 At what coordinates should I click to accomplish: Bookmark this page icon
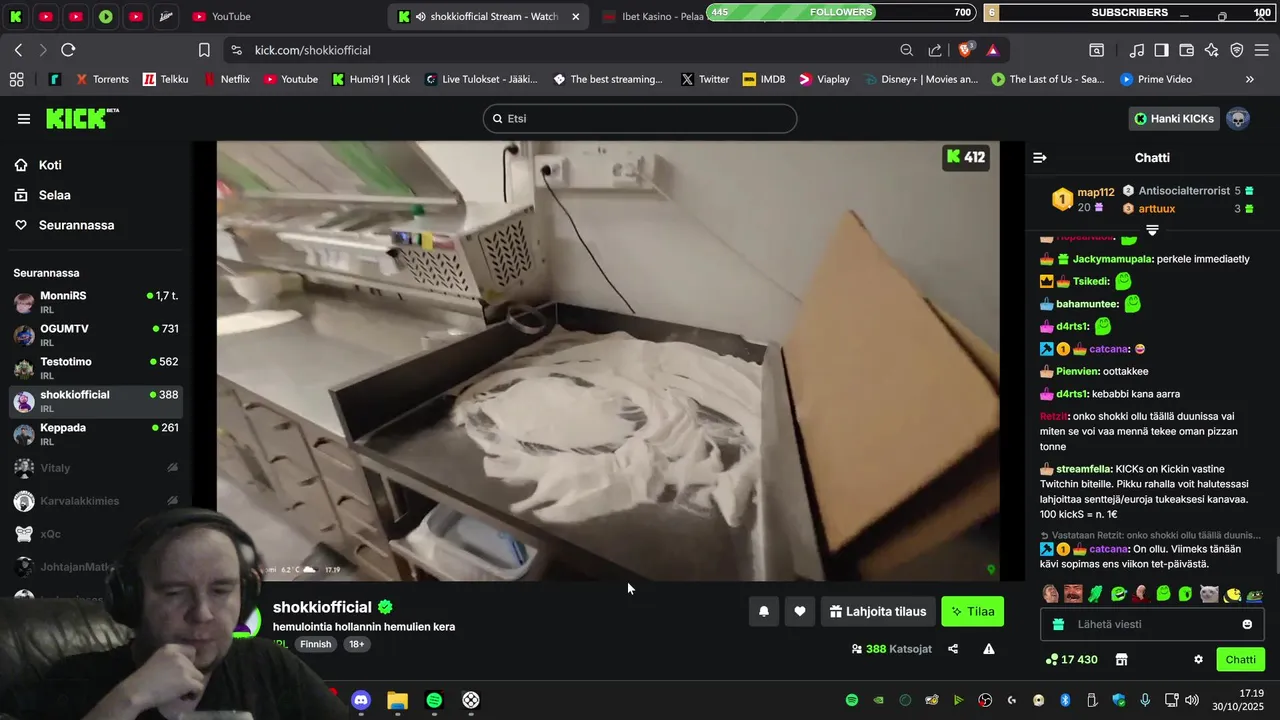(x=204, y=50)
